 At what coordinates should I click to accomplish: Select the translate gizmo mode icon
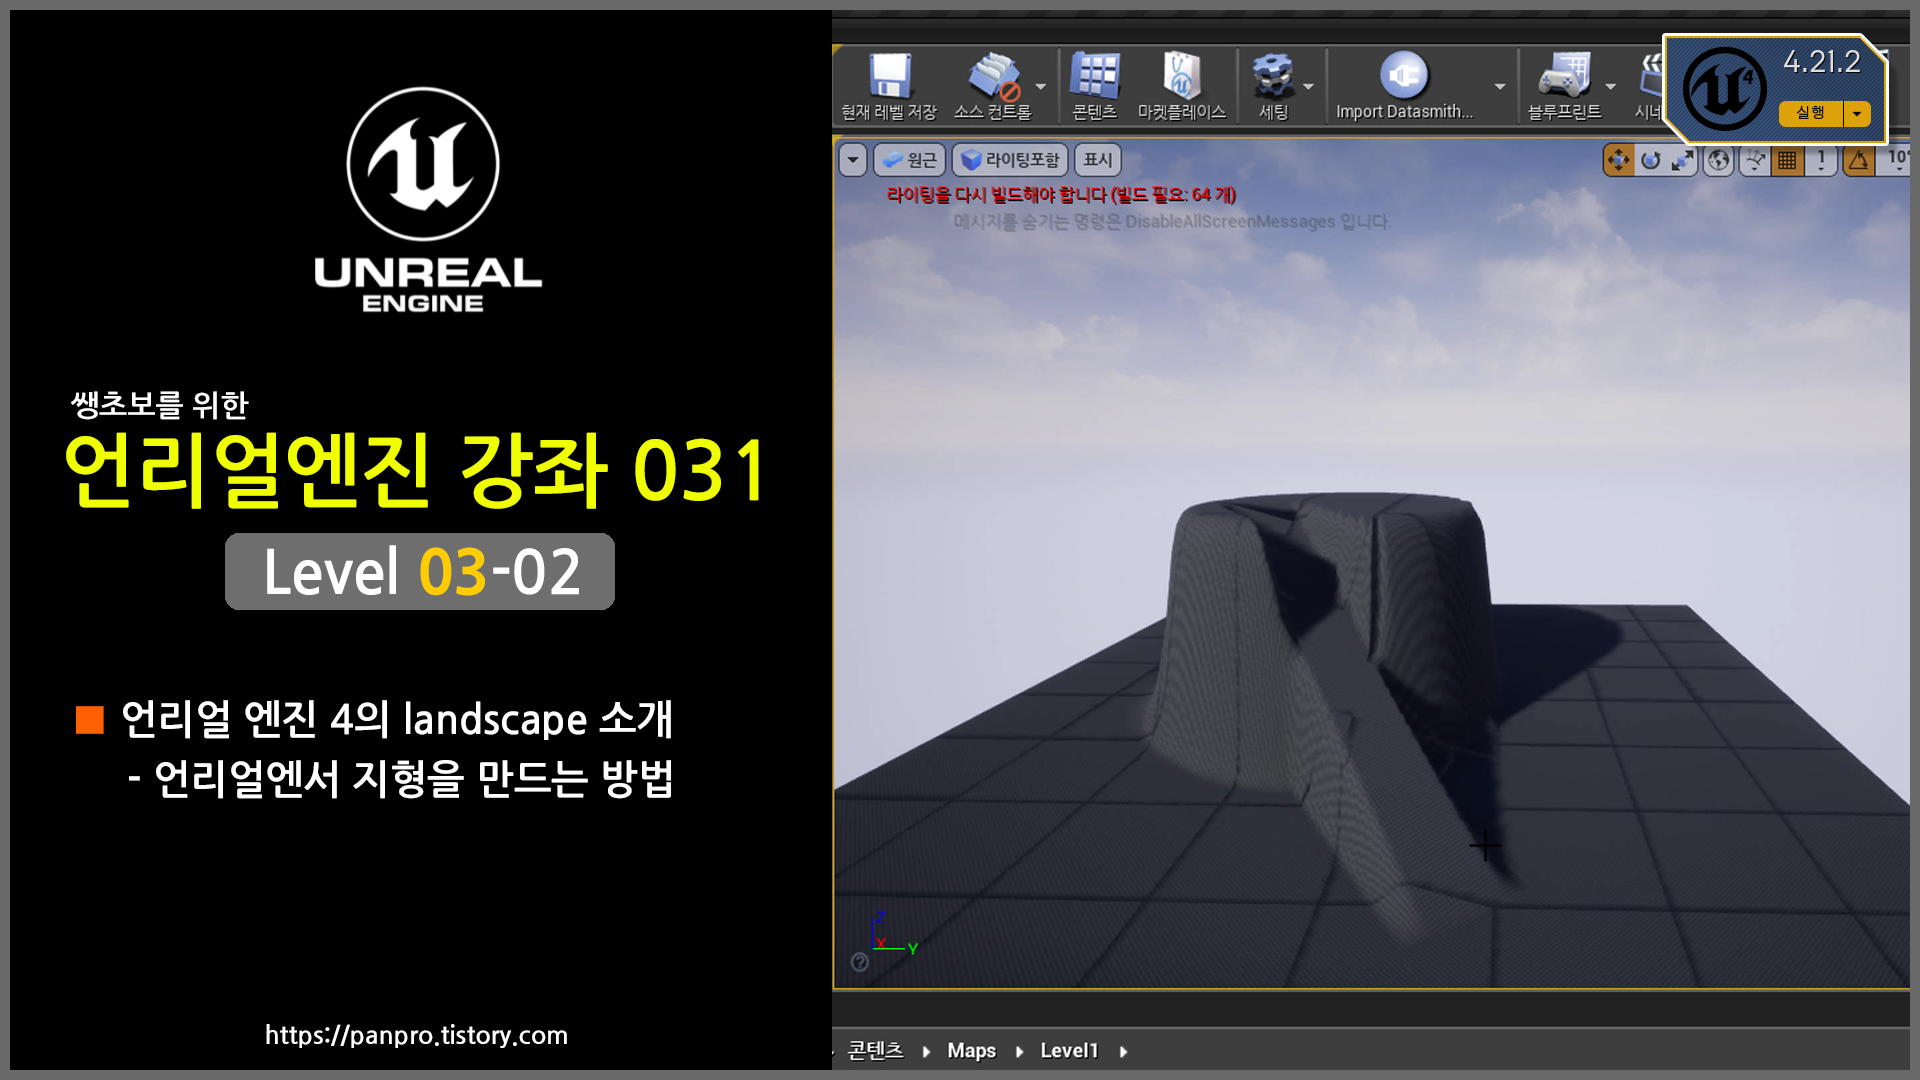point(1617,160)
